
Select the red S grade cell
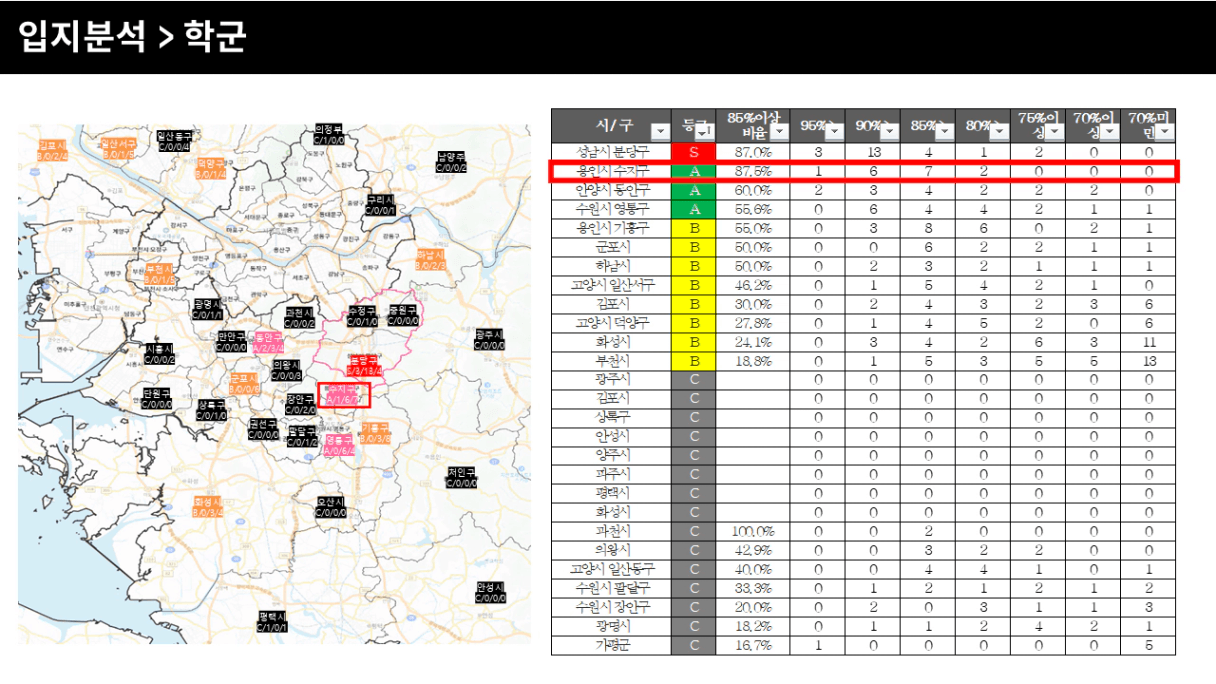coord(694,152)
